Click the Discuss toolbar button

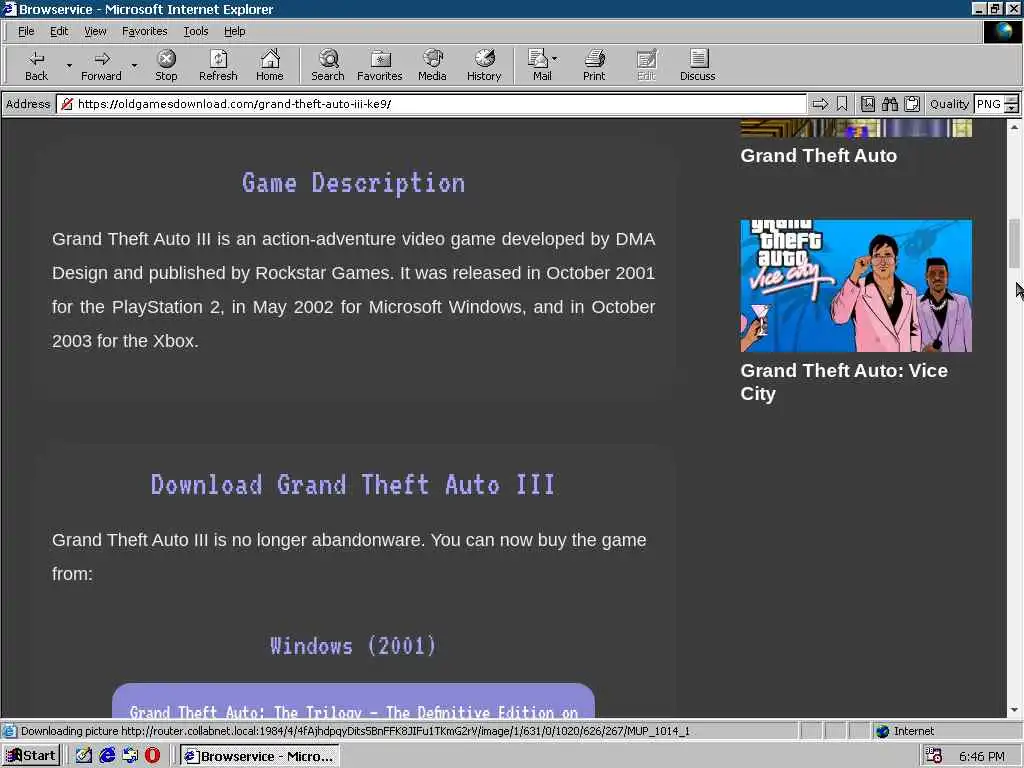coord(697,66)
